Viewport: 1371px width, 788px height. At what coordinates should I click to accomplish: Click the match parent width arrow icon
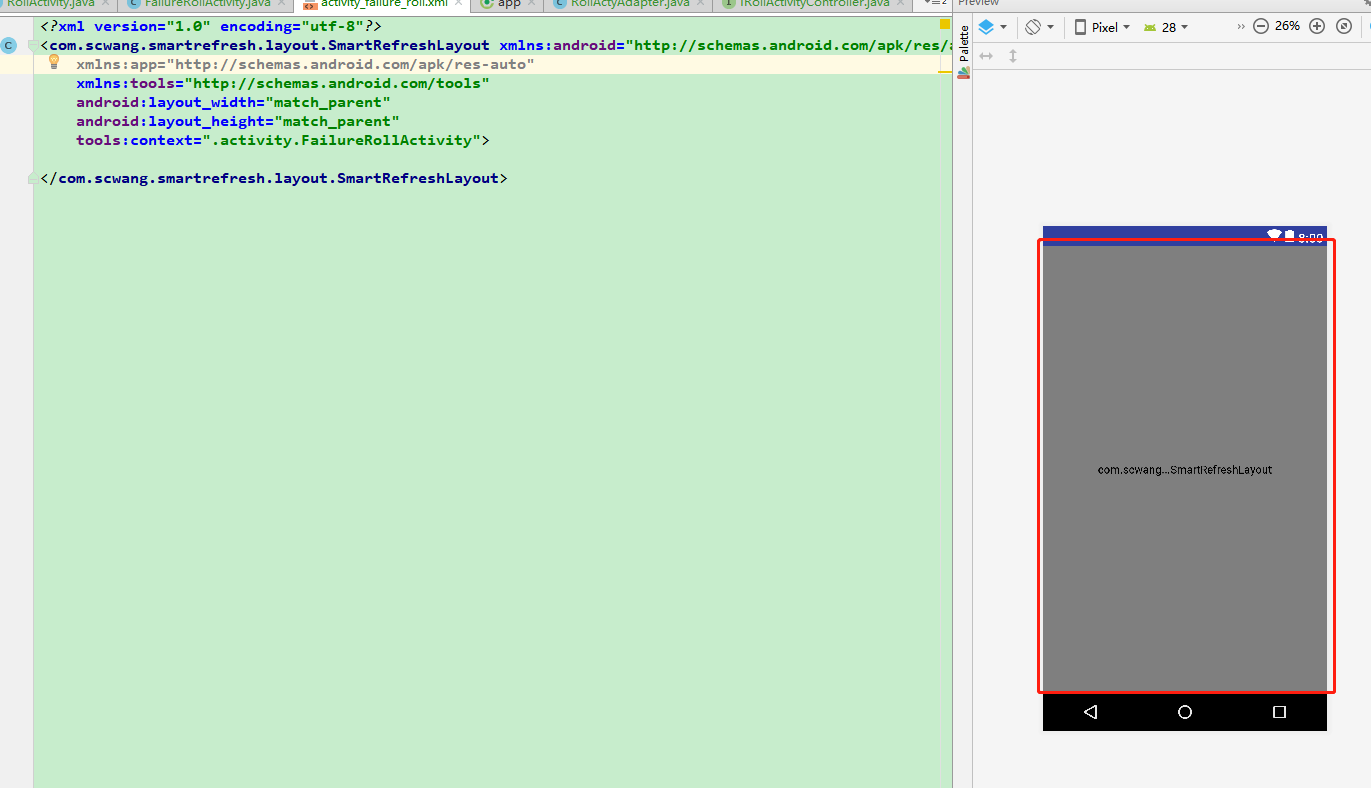pos(986,57)
